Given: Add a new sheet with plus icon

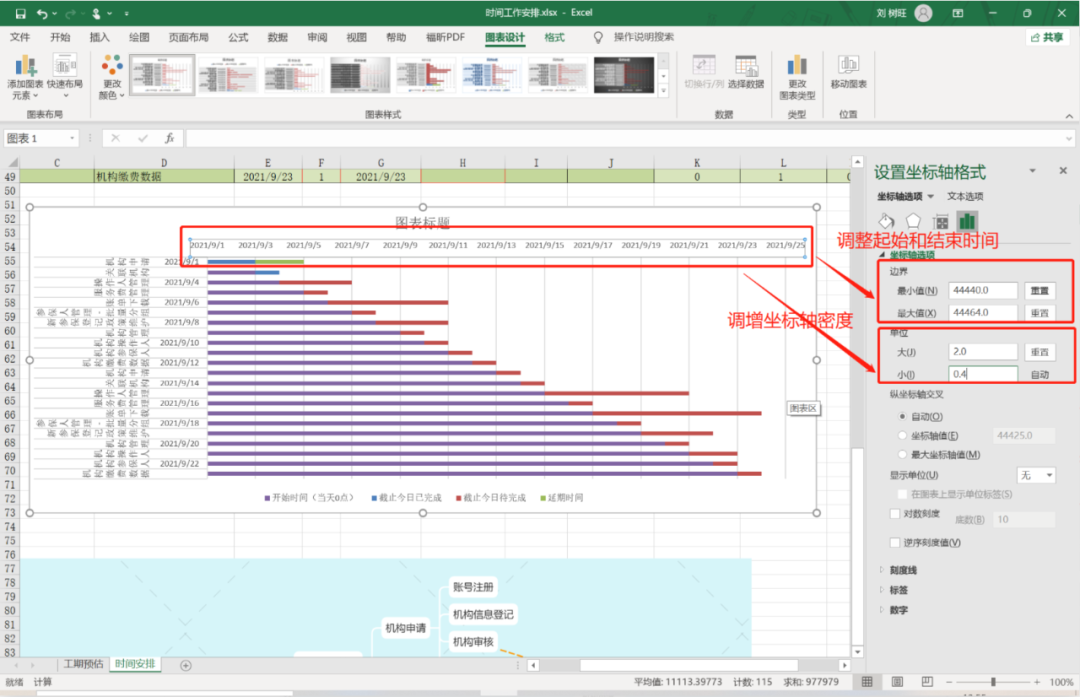Looking at the screenshot, I should [186, 665].
